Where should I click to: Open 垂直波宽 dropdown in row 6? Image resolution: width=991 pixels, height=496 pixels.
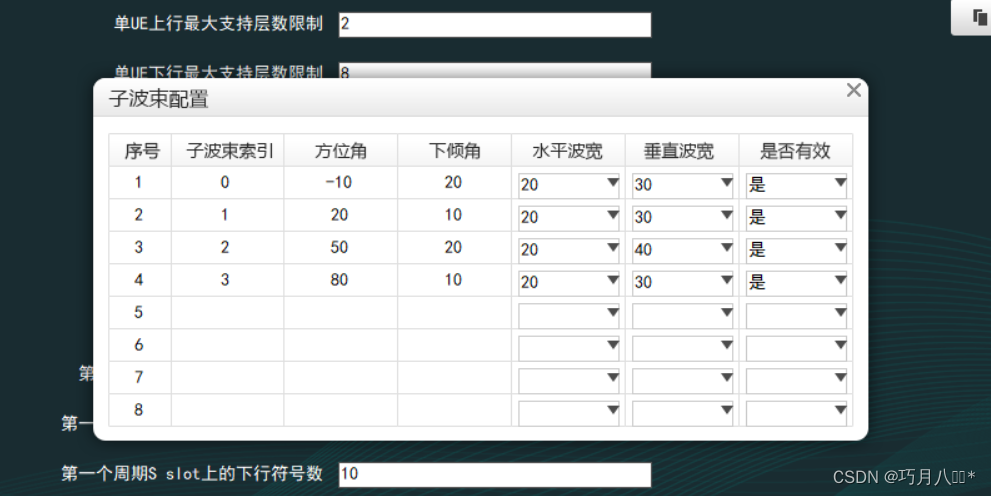[x=683, y=347]
